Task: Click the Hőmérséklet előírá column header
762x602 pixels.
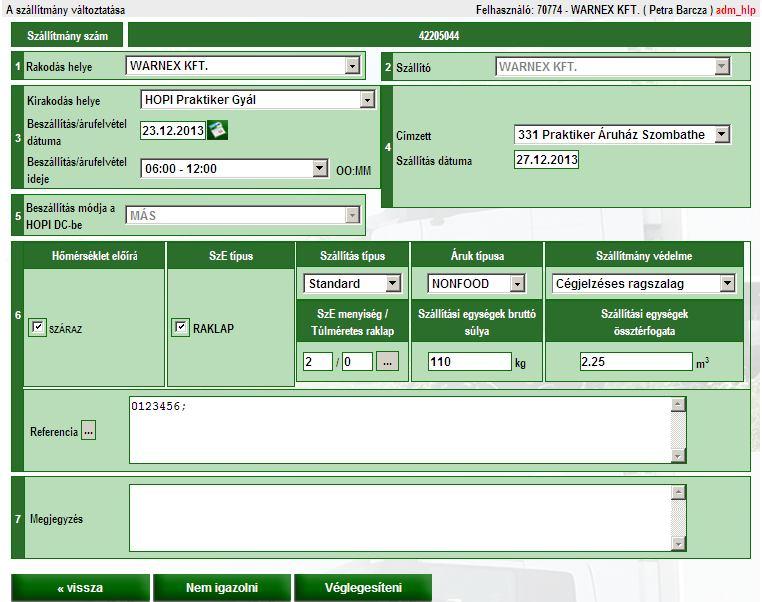Action: coord(94,256)
